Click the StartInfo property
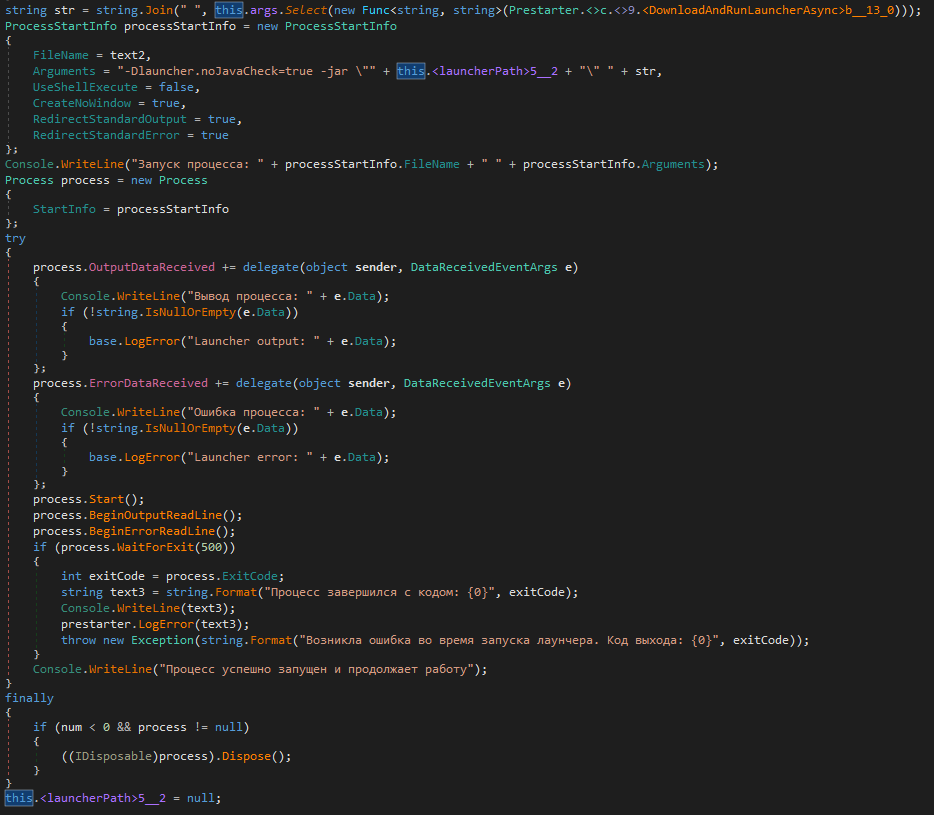Viewport: 934px width, 815px height. pos(64,209)
